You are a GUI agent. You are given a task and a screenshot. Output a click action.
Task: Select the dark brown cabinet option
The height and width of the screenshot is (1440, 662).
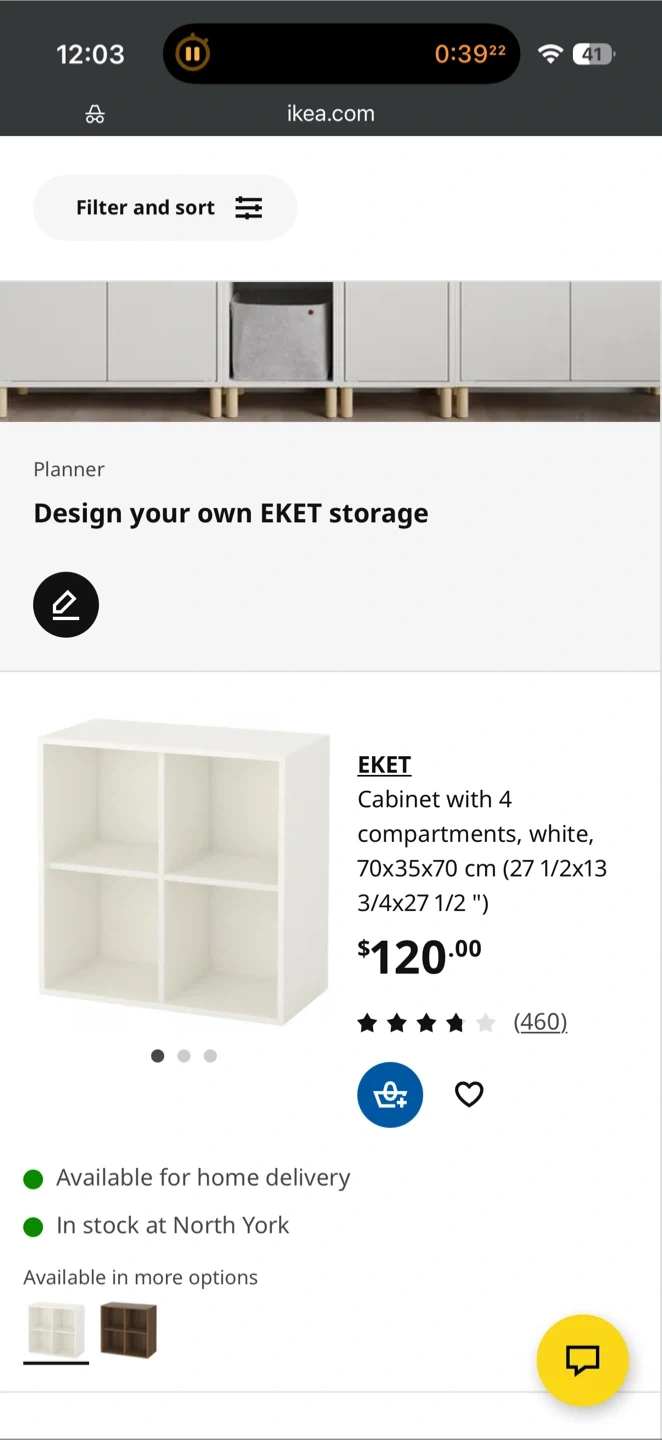[128, 1330]
